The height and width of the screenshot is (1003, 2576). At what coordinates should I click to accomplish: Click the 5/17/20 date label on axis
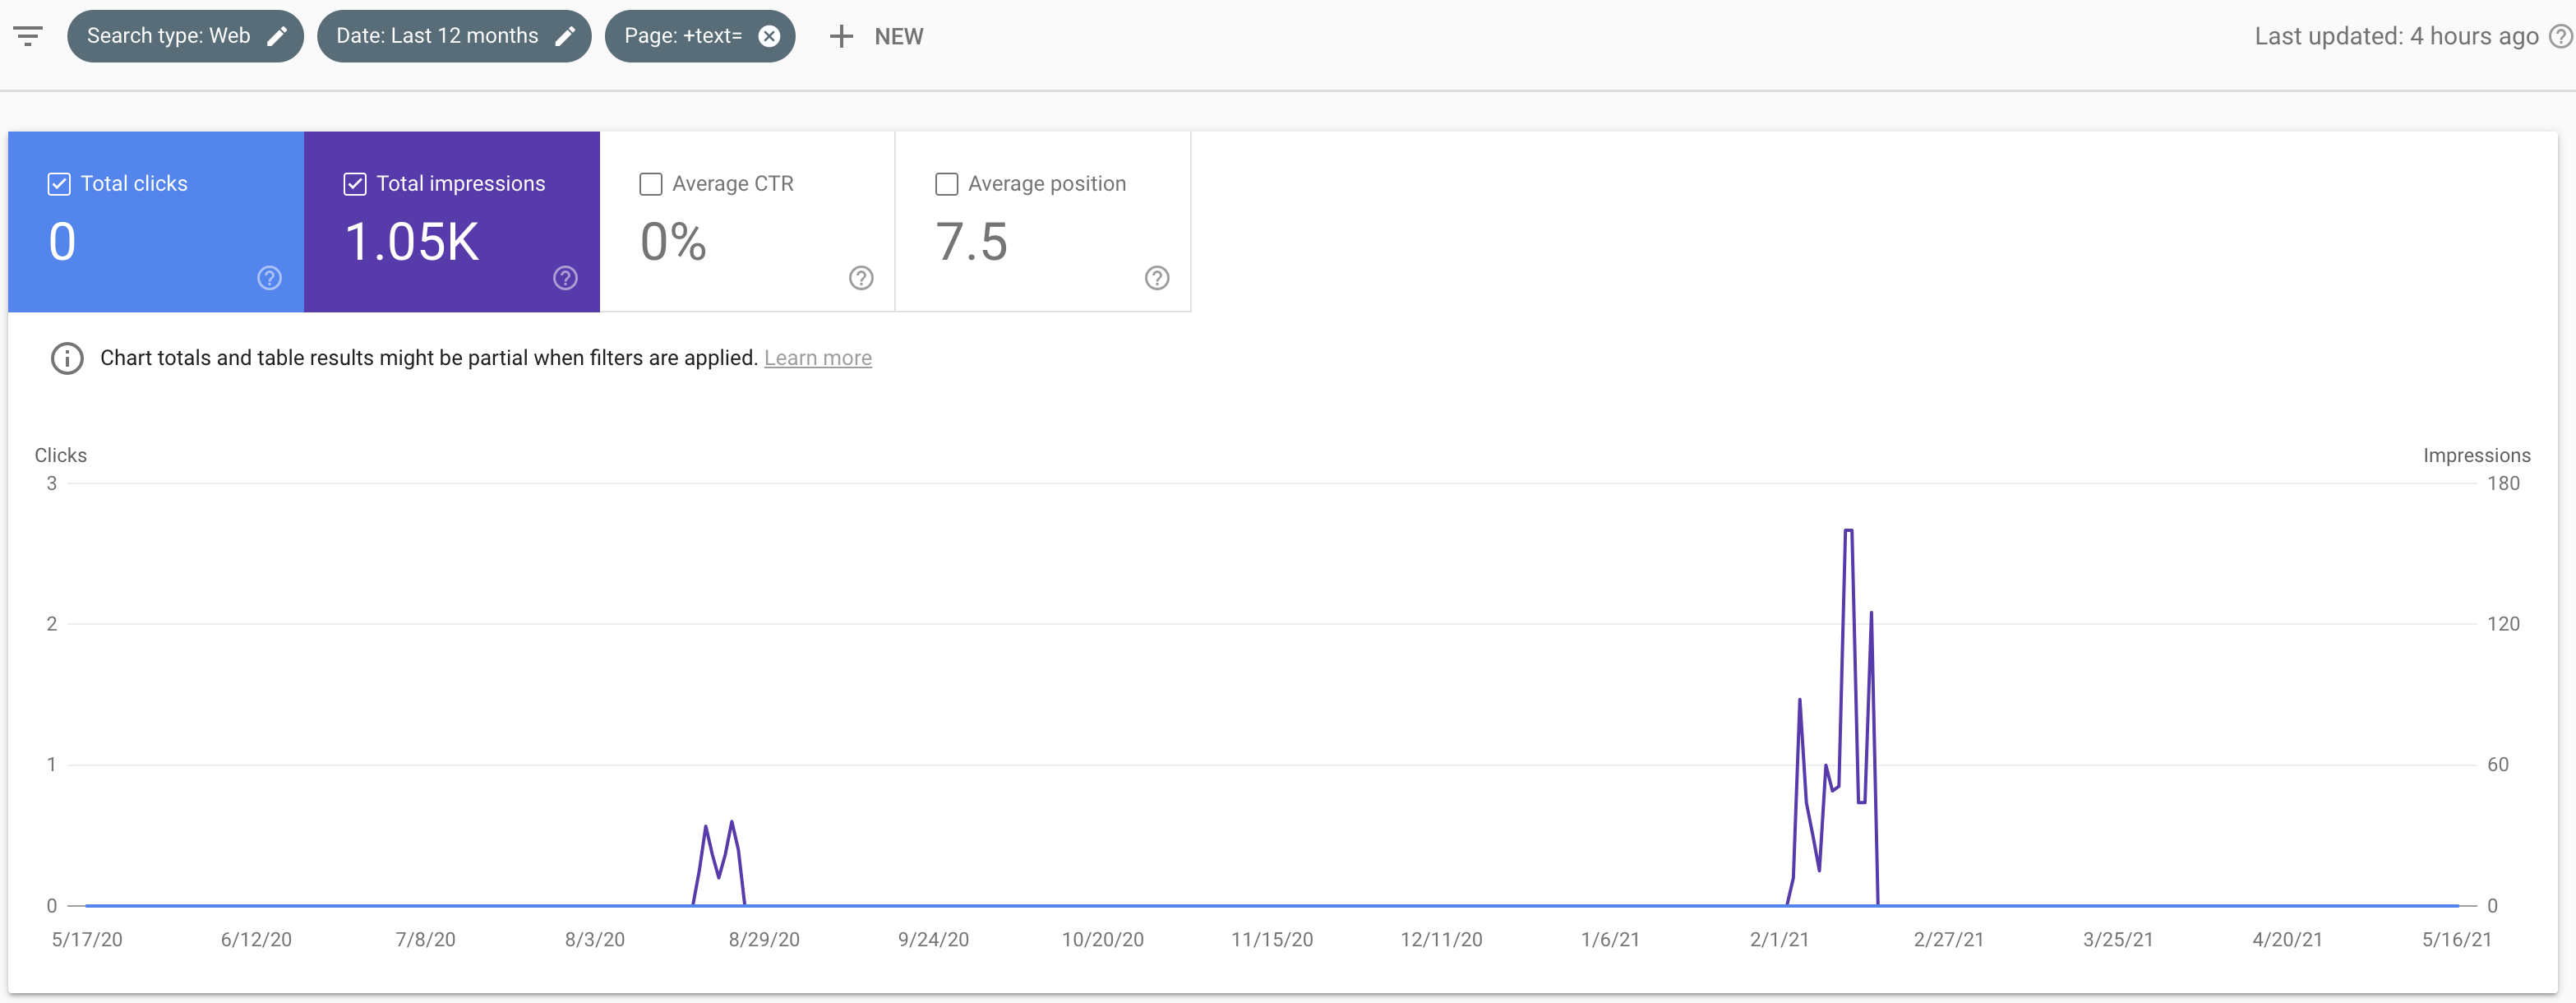click(87, 940)
